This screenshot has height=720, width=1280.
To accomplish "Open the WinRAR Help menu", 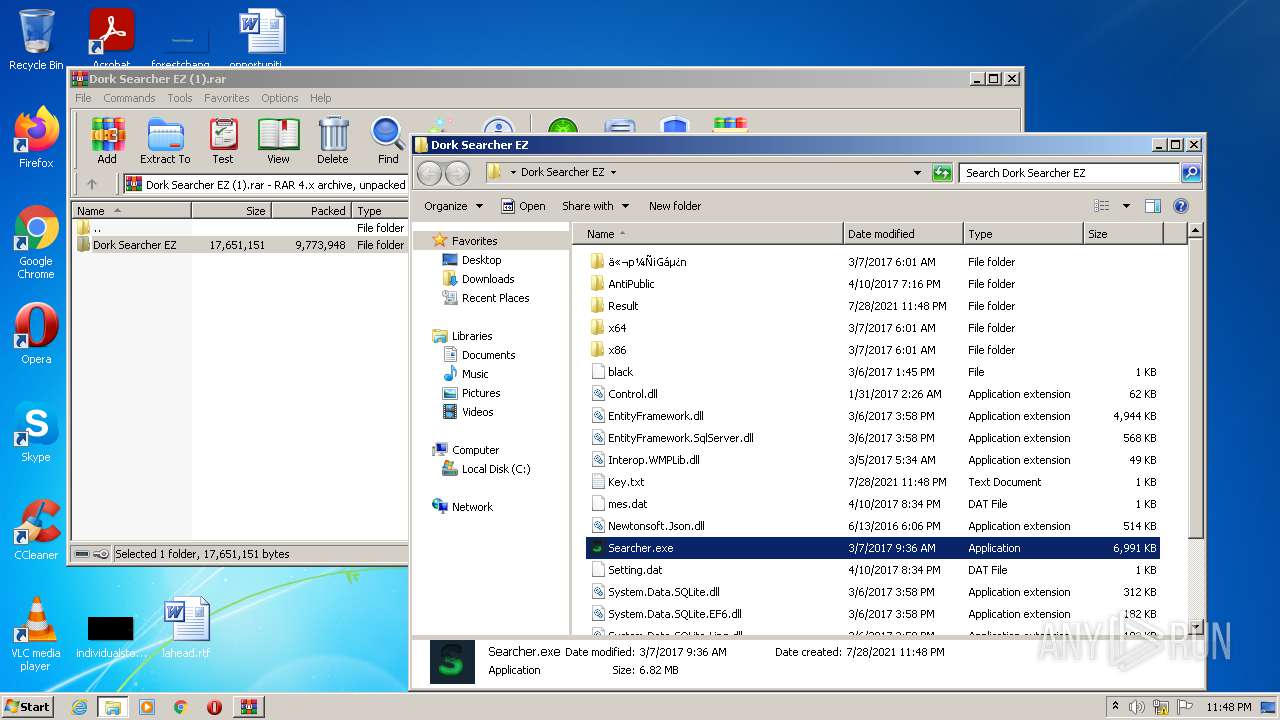I will 320,98.
